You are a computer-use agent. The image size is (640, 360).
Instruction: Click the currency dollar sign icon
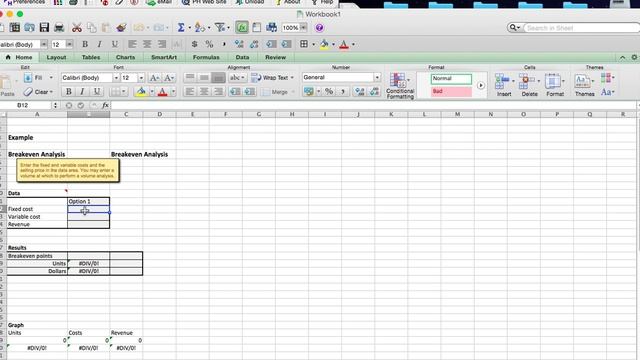tap(194, 44)
